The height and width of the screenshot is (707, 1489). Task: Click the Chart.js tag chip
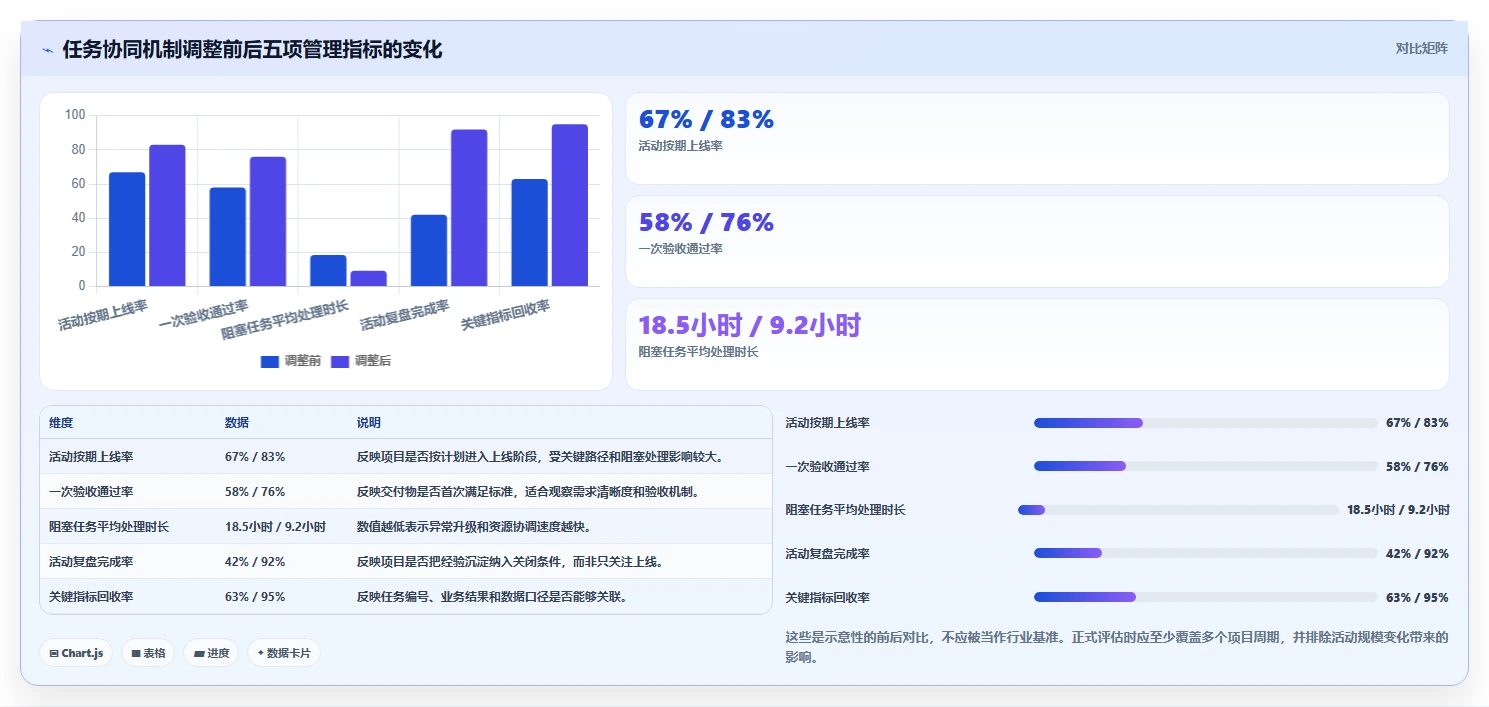click(77, 653)
